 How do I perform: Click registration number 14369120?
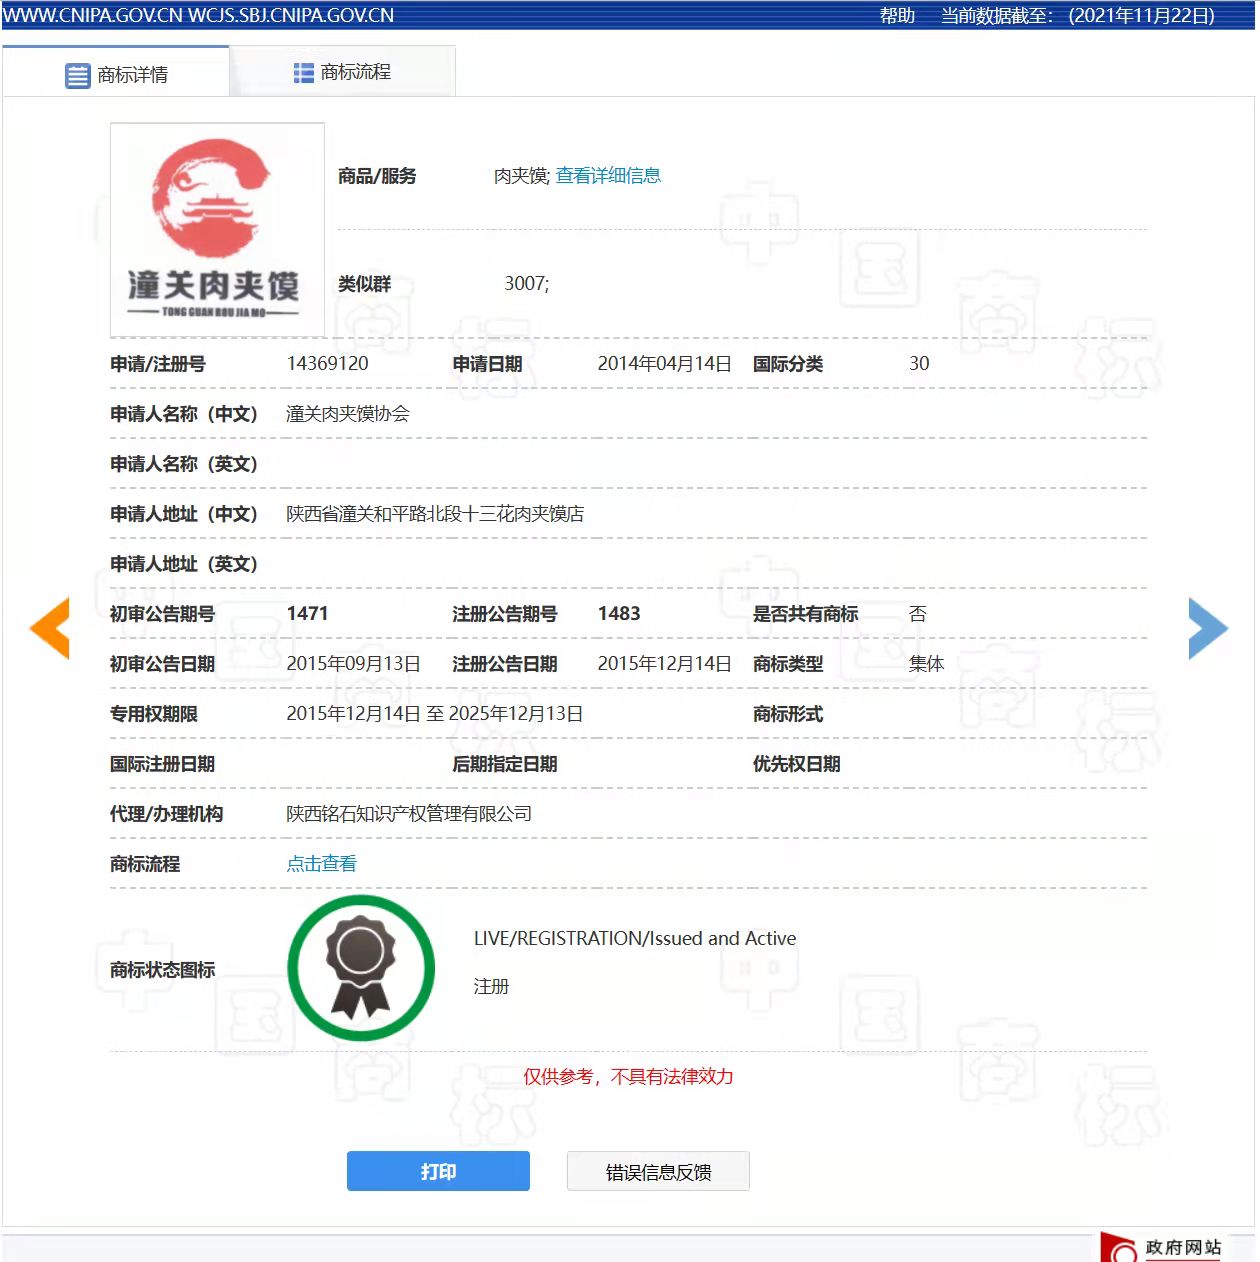pos(328,364)
